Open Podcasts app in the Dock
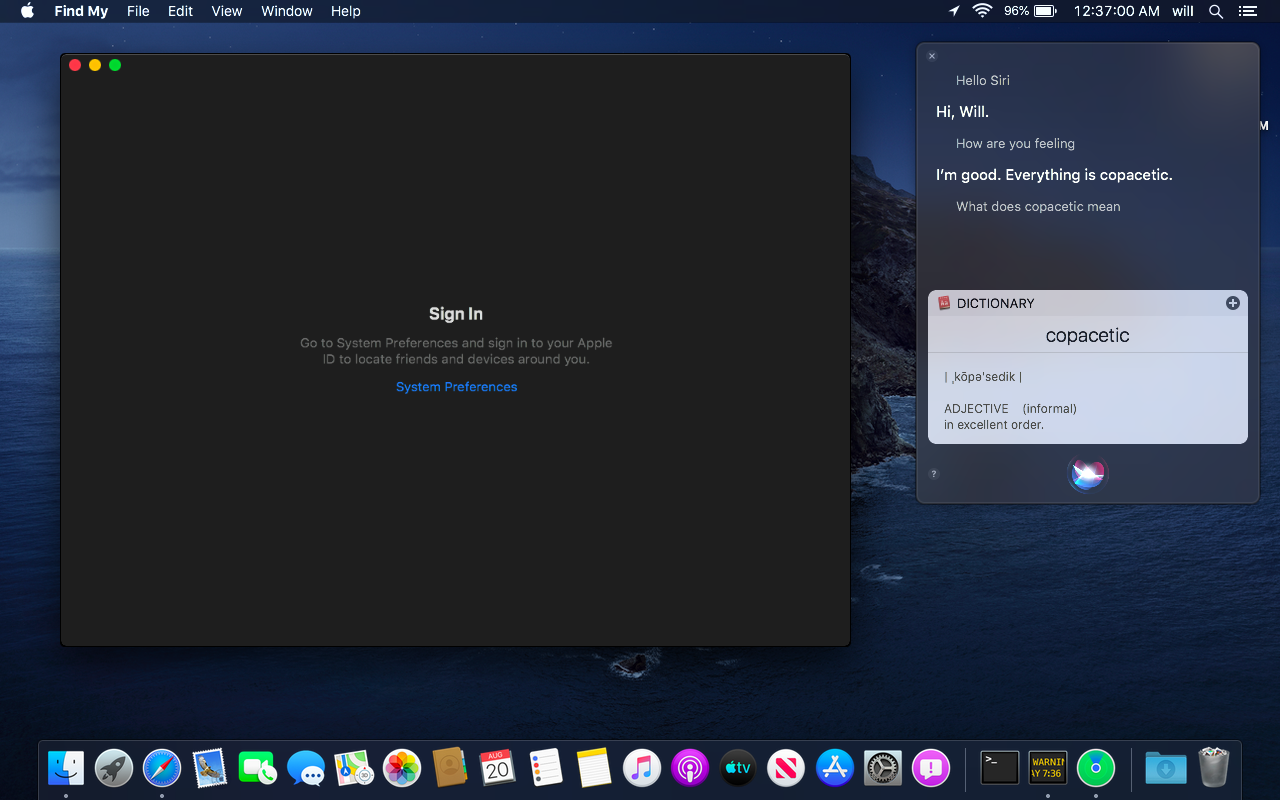The height and width of the screenshot is (800, 1280). [690, 768]
